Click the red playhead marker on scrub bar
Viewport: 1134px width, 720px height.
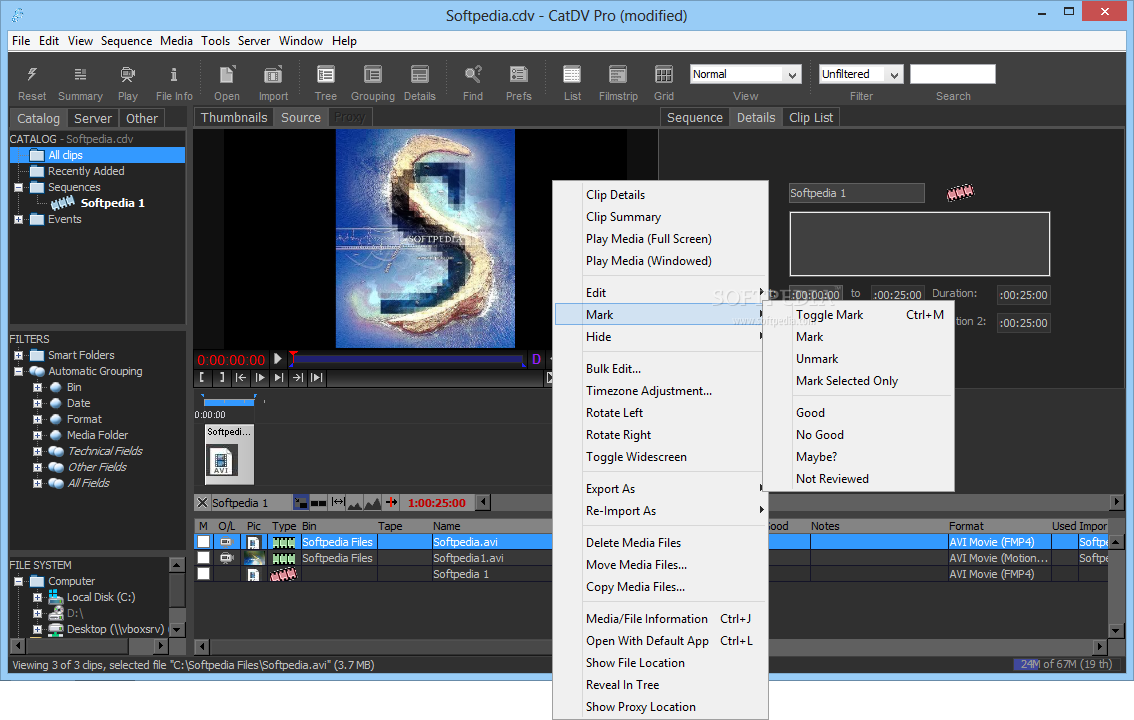(293, 355)
